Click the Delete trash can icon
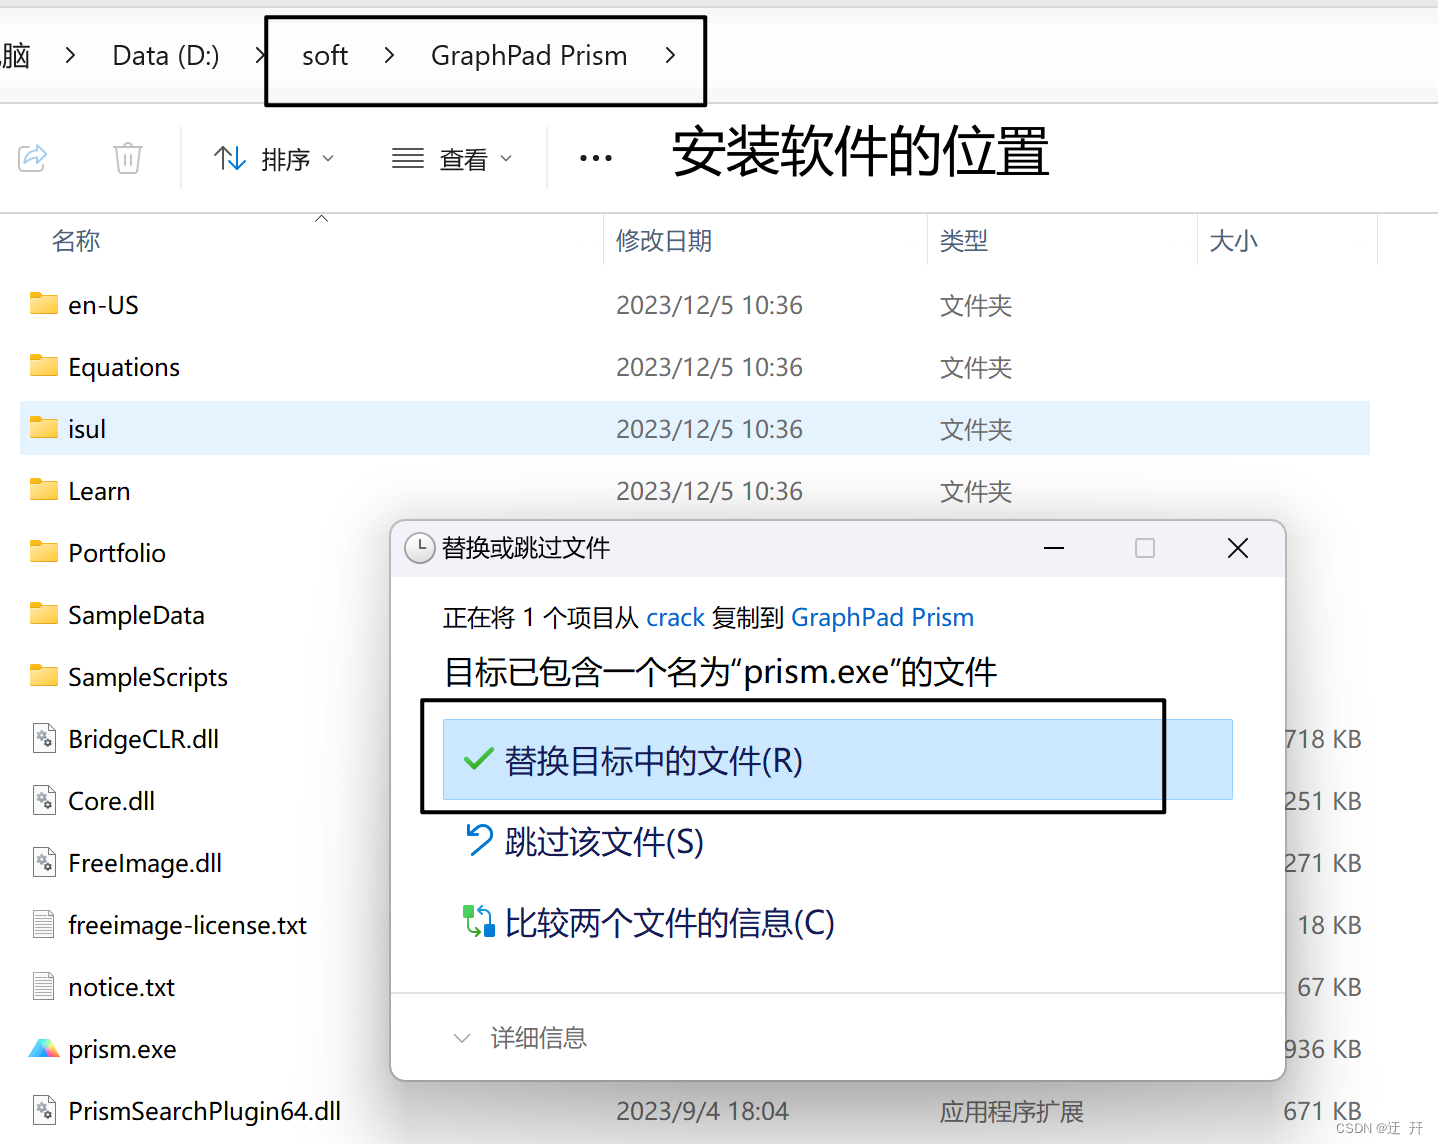The image size is (1438, 1144). click(128, 158)
